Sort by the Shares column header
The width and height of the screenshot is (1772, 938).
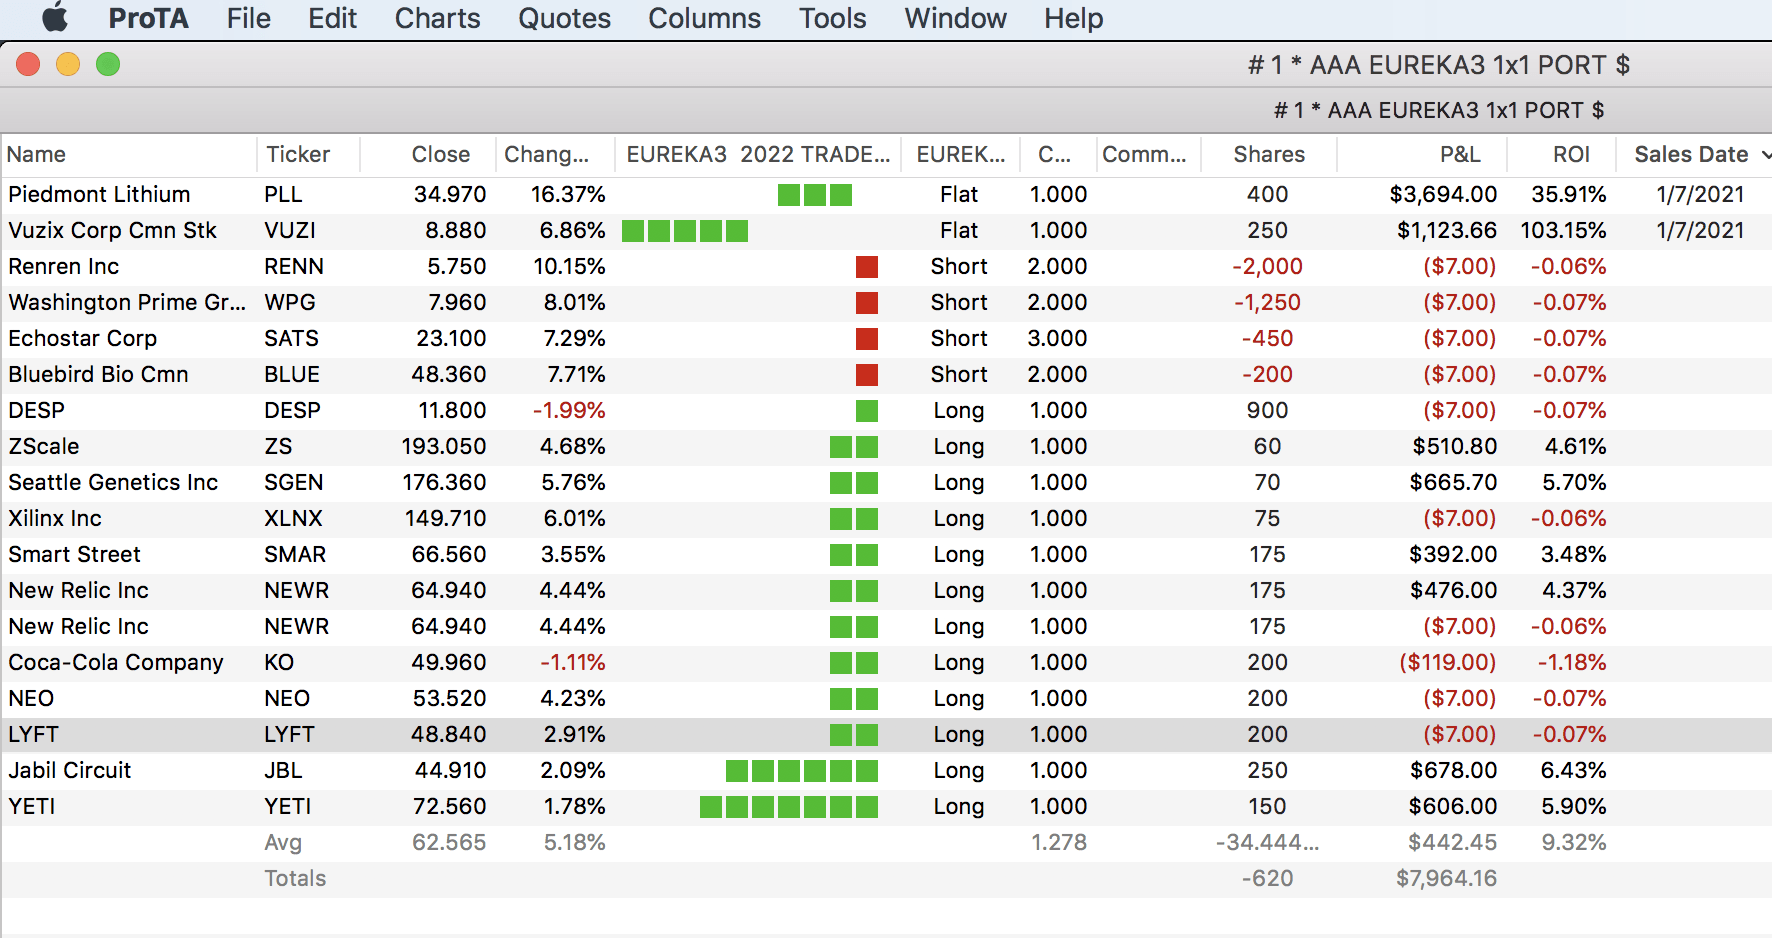pos(1269,155)
